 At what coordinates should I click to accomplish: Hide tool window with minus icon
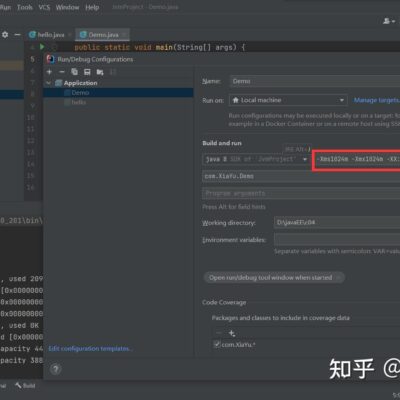click(x=17, y=34)
